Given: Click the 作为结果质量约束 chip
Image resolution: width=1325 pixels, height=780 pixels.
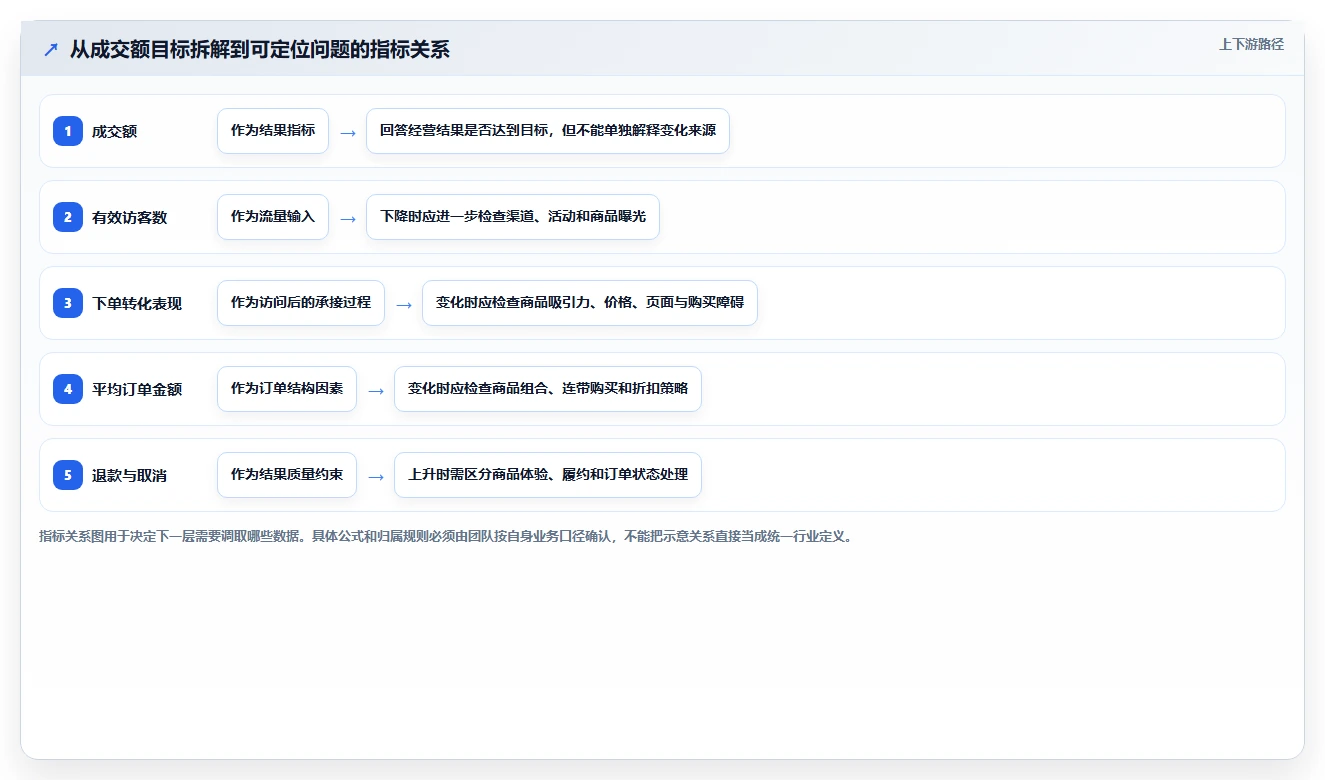Looking at the screenshot, I should coord(287,475).
